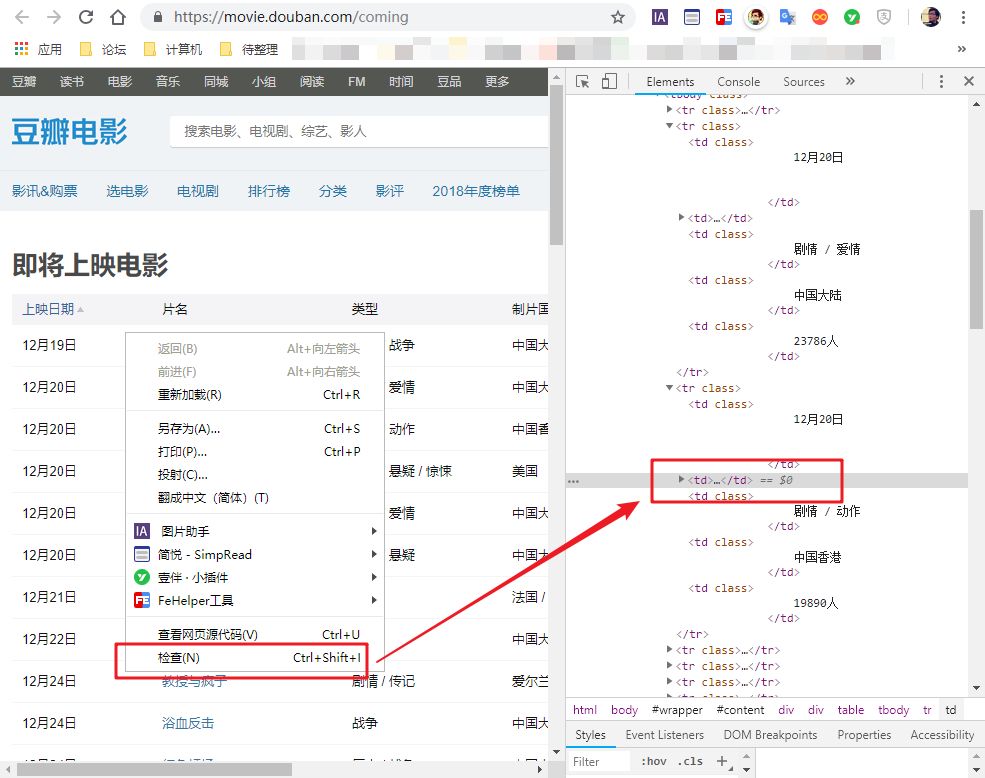985x778 pixels.
Task: Select the Elements tab
Action: coord(670,82)
